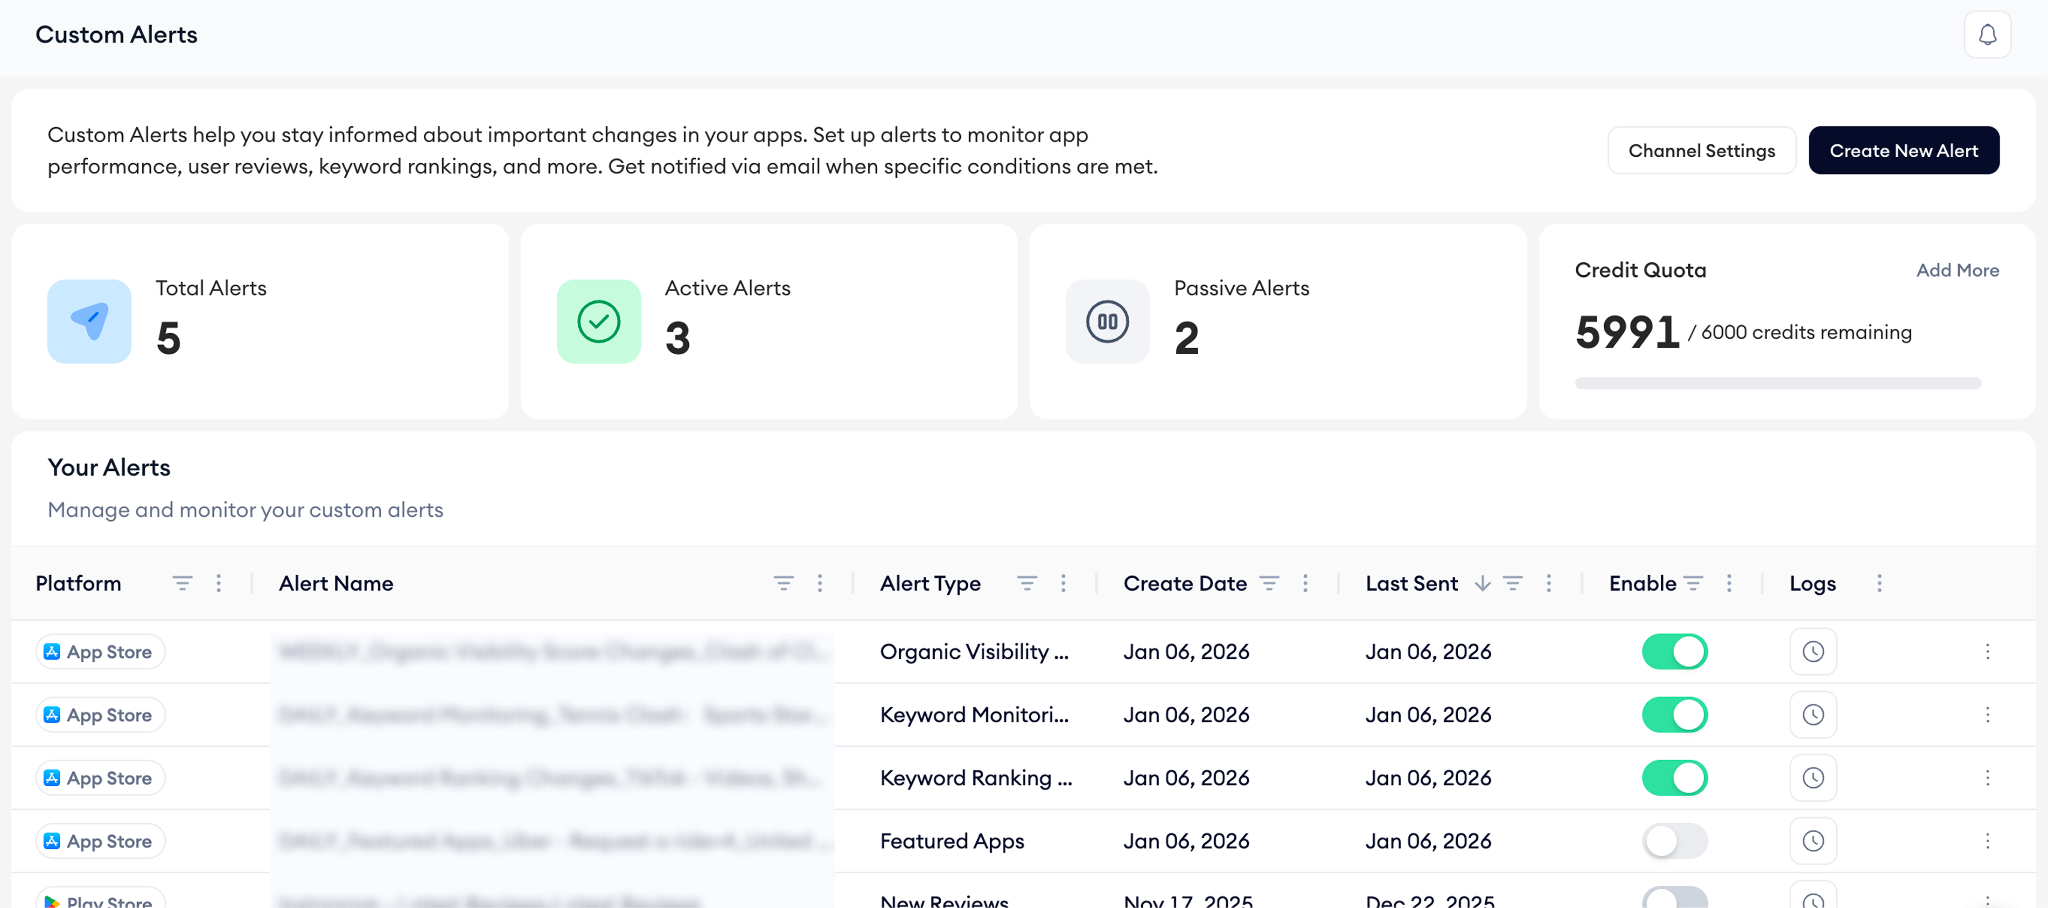2048x908 pixels.
Task: Click filter icon in Create Date column
Action: point(1269,583)
